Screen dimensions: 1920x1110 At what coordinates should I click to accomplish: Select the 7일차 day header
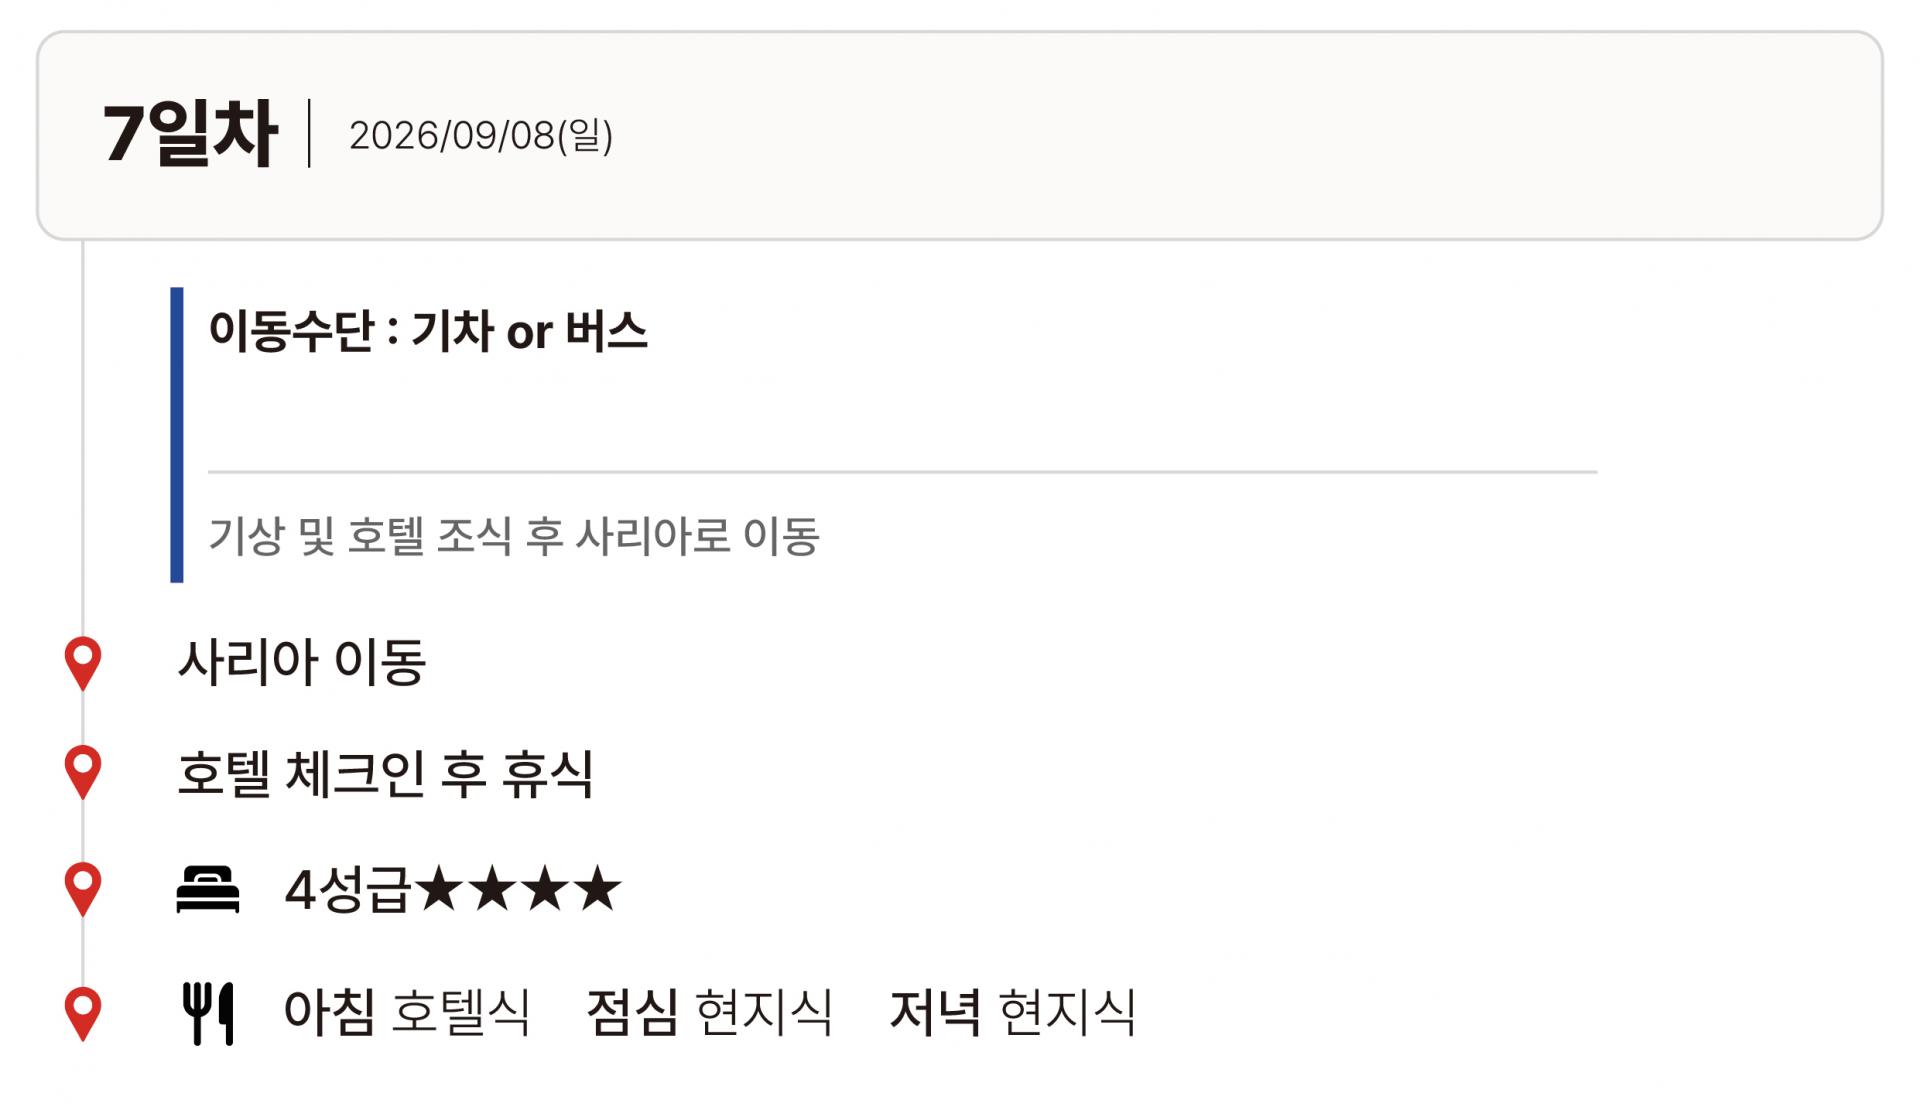[190, 134]
